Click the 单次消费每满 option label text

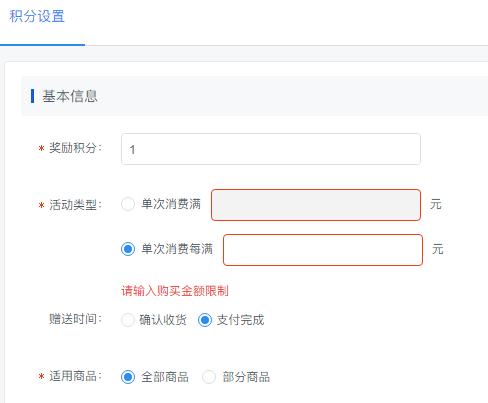click(x=177, y=249)
